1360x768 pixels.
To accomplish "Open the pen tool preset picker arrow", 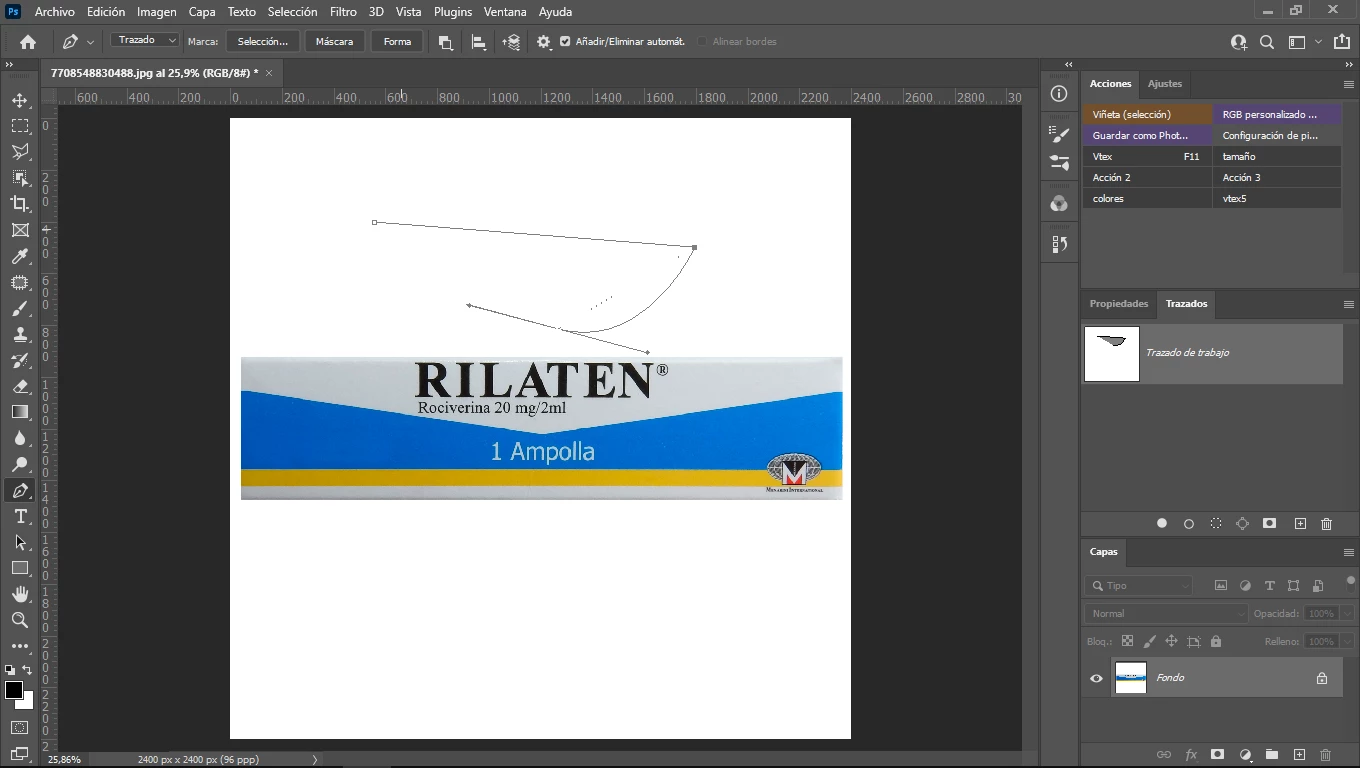I will click(90, 42).
